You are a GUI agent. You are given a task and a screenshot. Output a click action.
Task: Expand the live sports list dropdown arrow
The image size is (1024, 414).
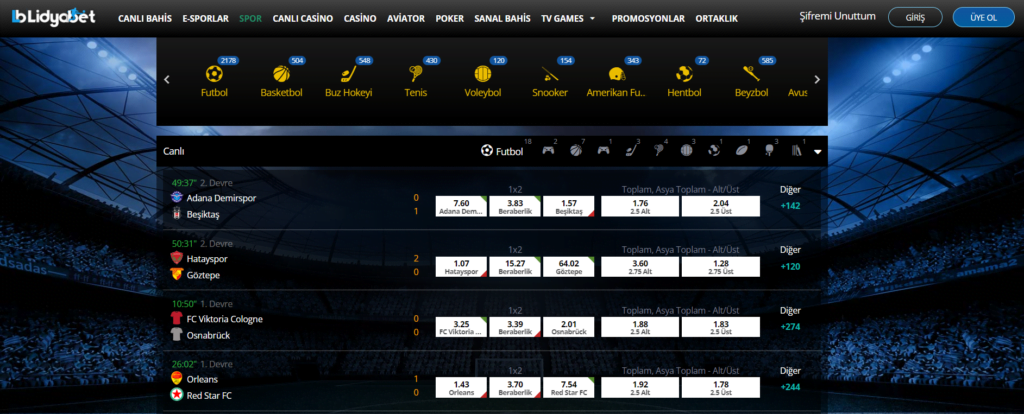pos(817,151)
